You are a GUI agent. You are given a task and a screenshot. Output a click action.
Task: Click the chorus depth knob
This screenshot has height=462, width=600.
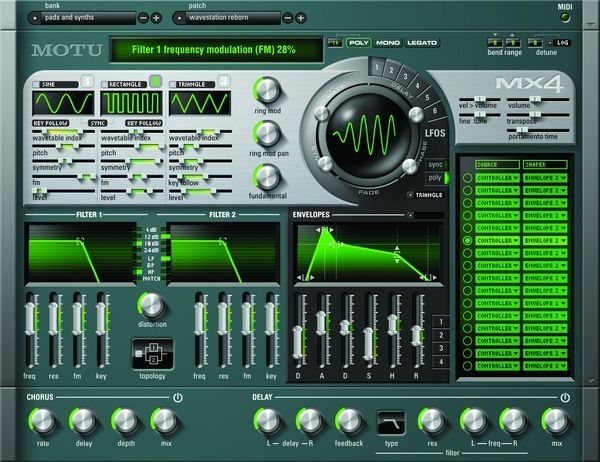[x=126, y=421]
